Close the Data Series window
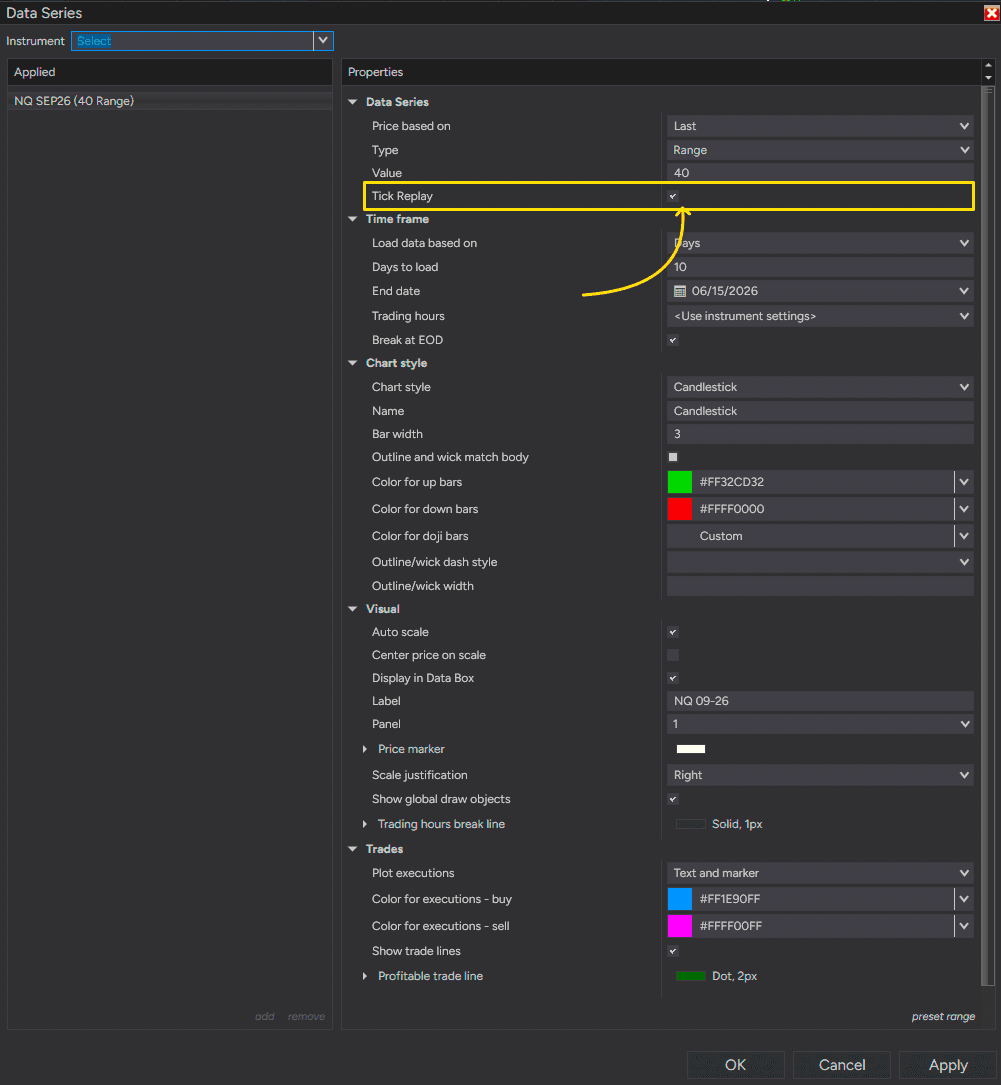The width and height of the screenshot is (1001, 1085). 991,13
